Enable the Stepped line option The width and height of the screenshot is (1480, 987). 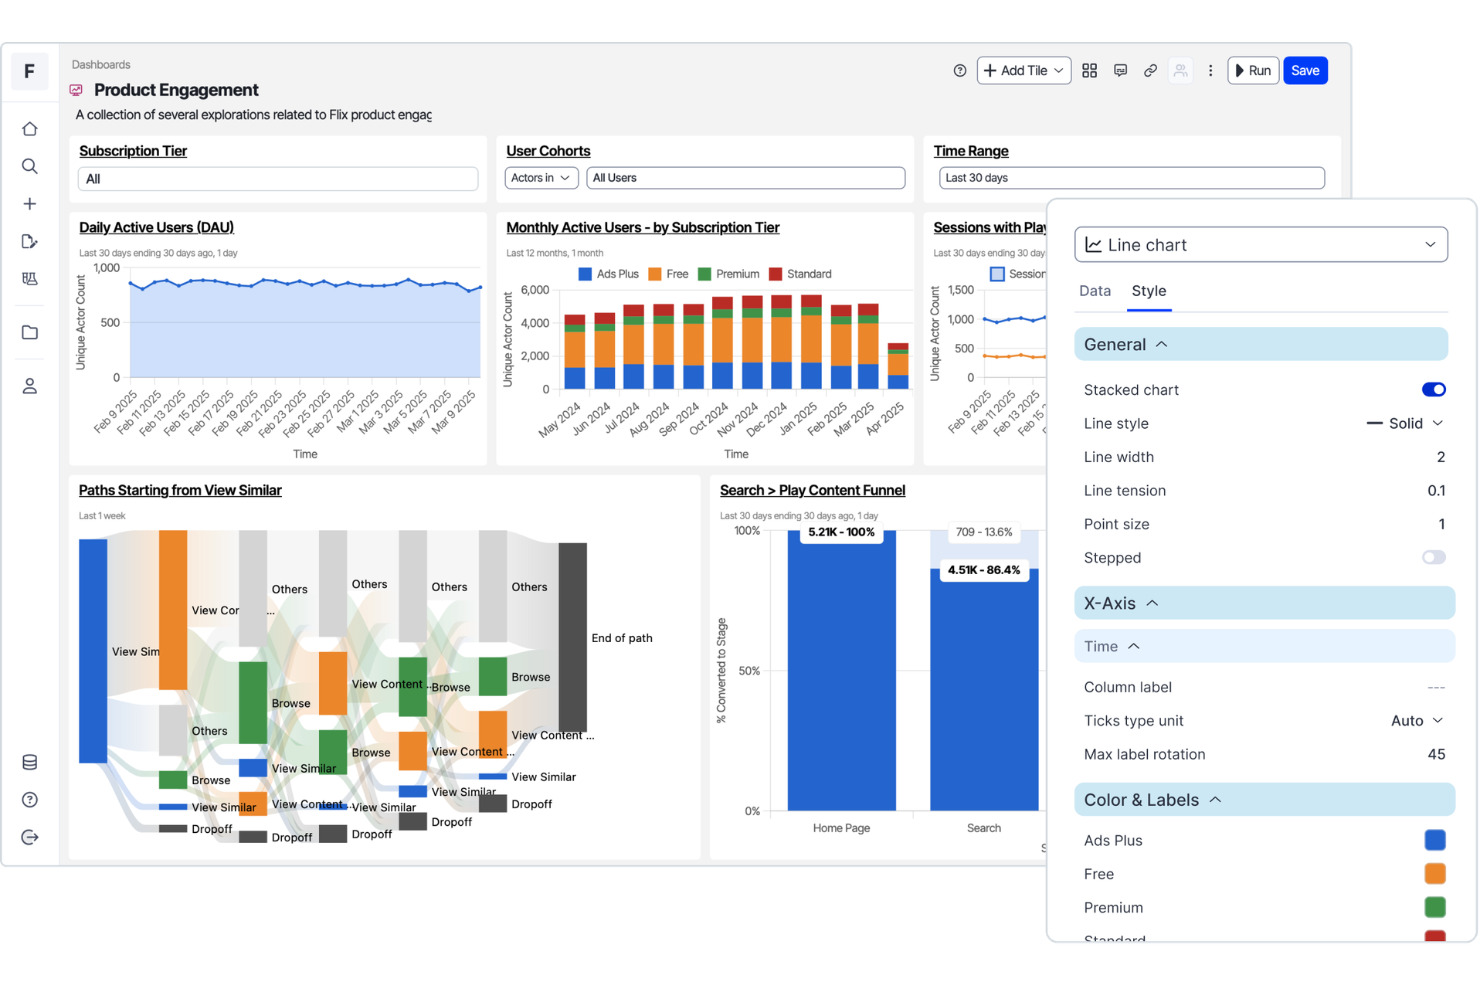click(x=1433, y=557)
